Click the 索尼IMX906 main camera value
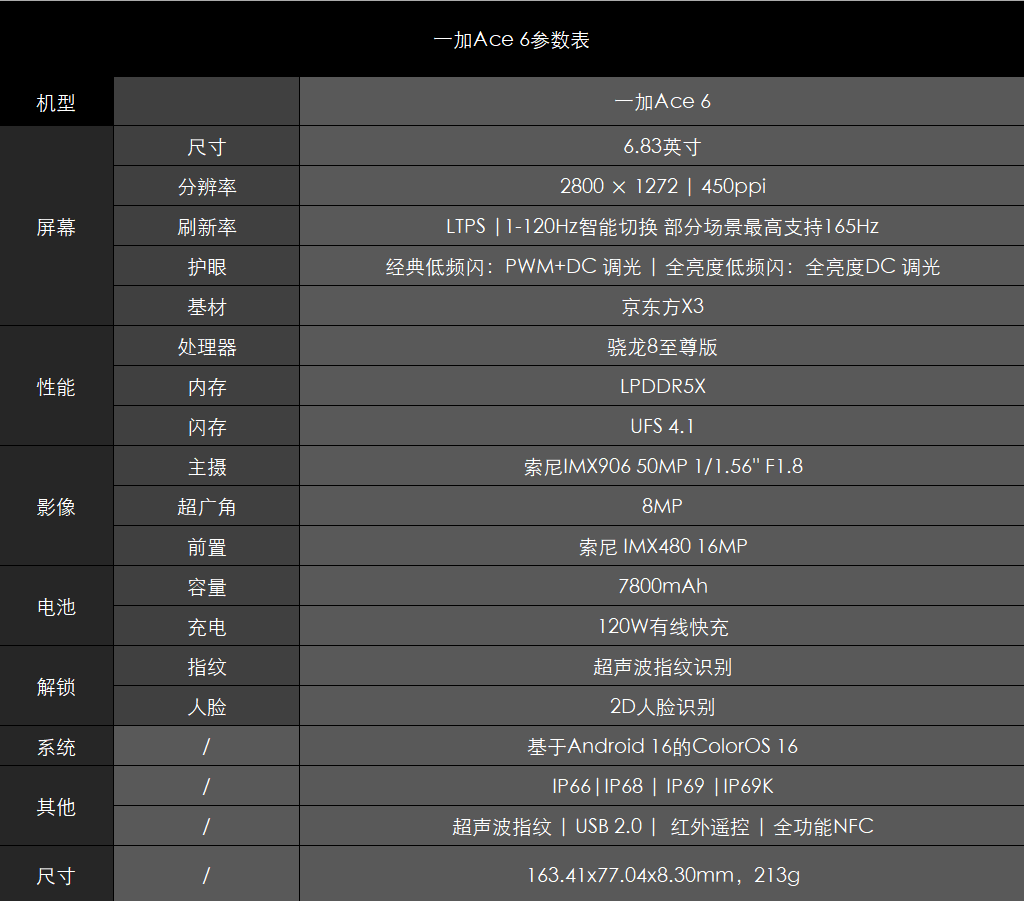 pos(662,466)
